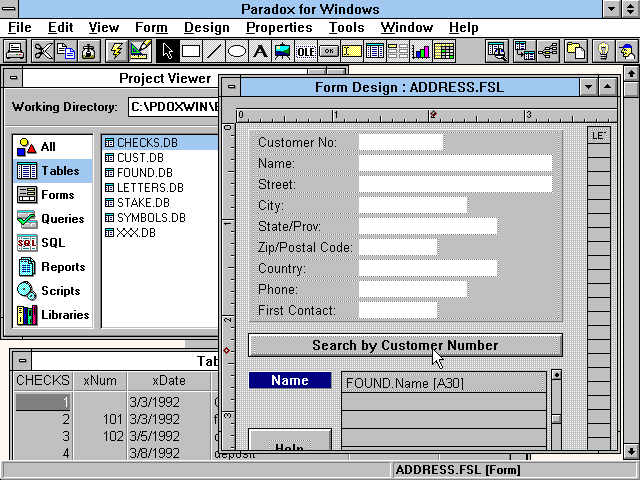Select Scripts category in Project Viewer
640x480 pixels.
[53, 291]
